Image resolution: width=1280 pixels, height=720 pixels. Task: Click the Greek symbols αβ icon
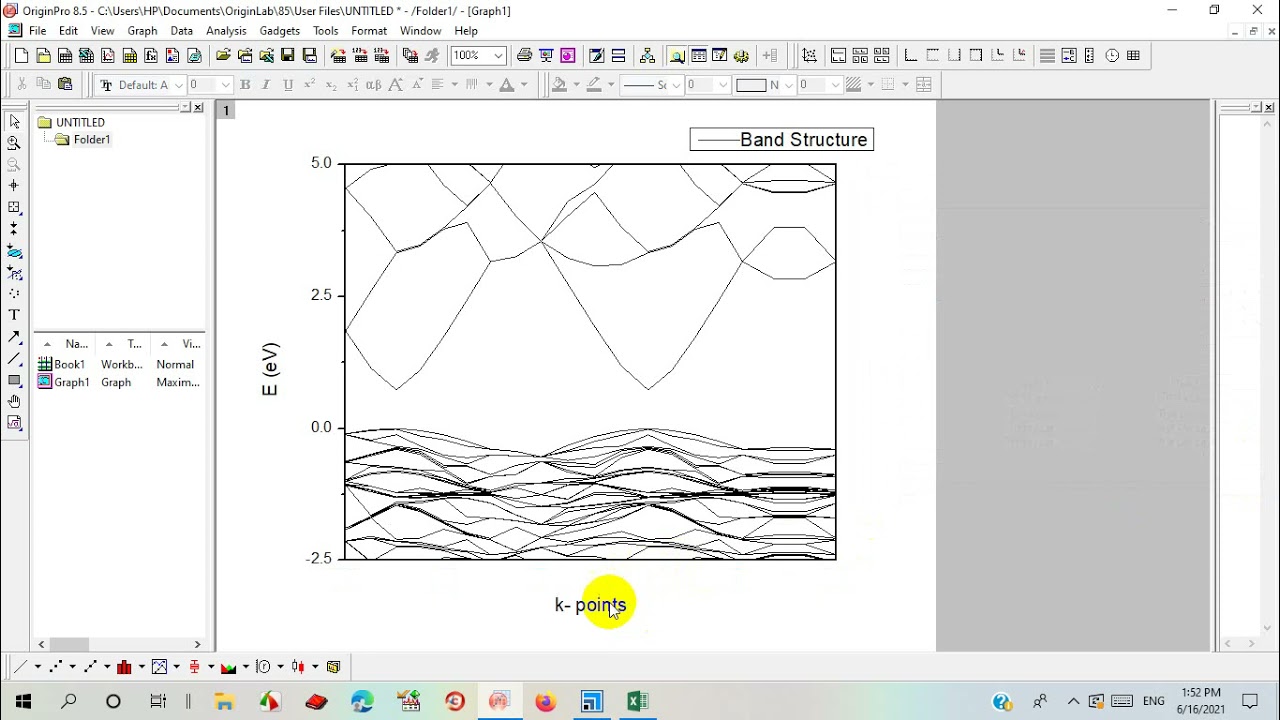[x=373, y=85]
